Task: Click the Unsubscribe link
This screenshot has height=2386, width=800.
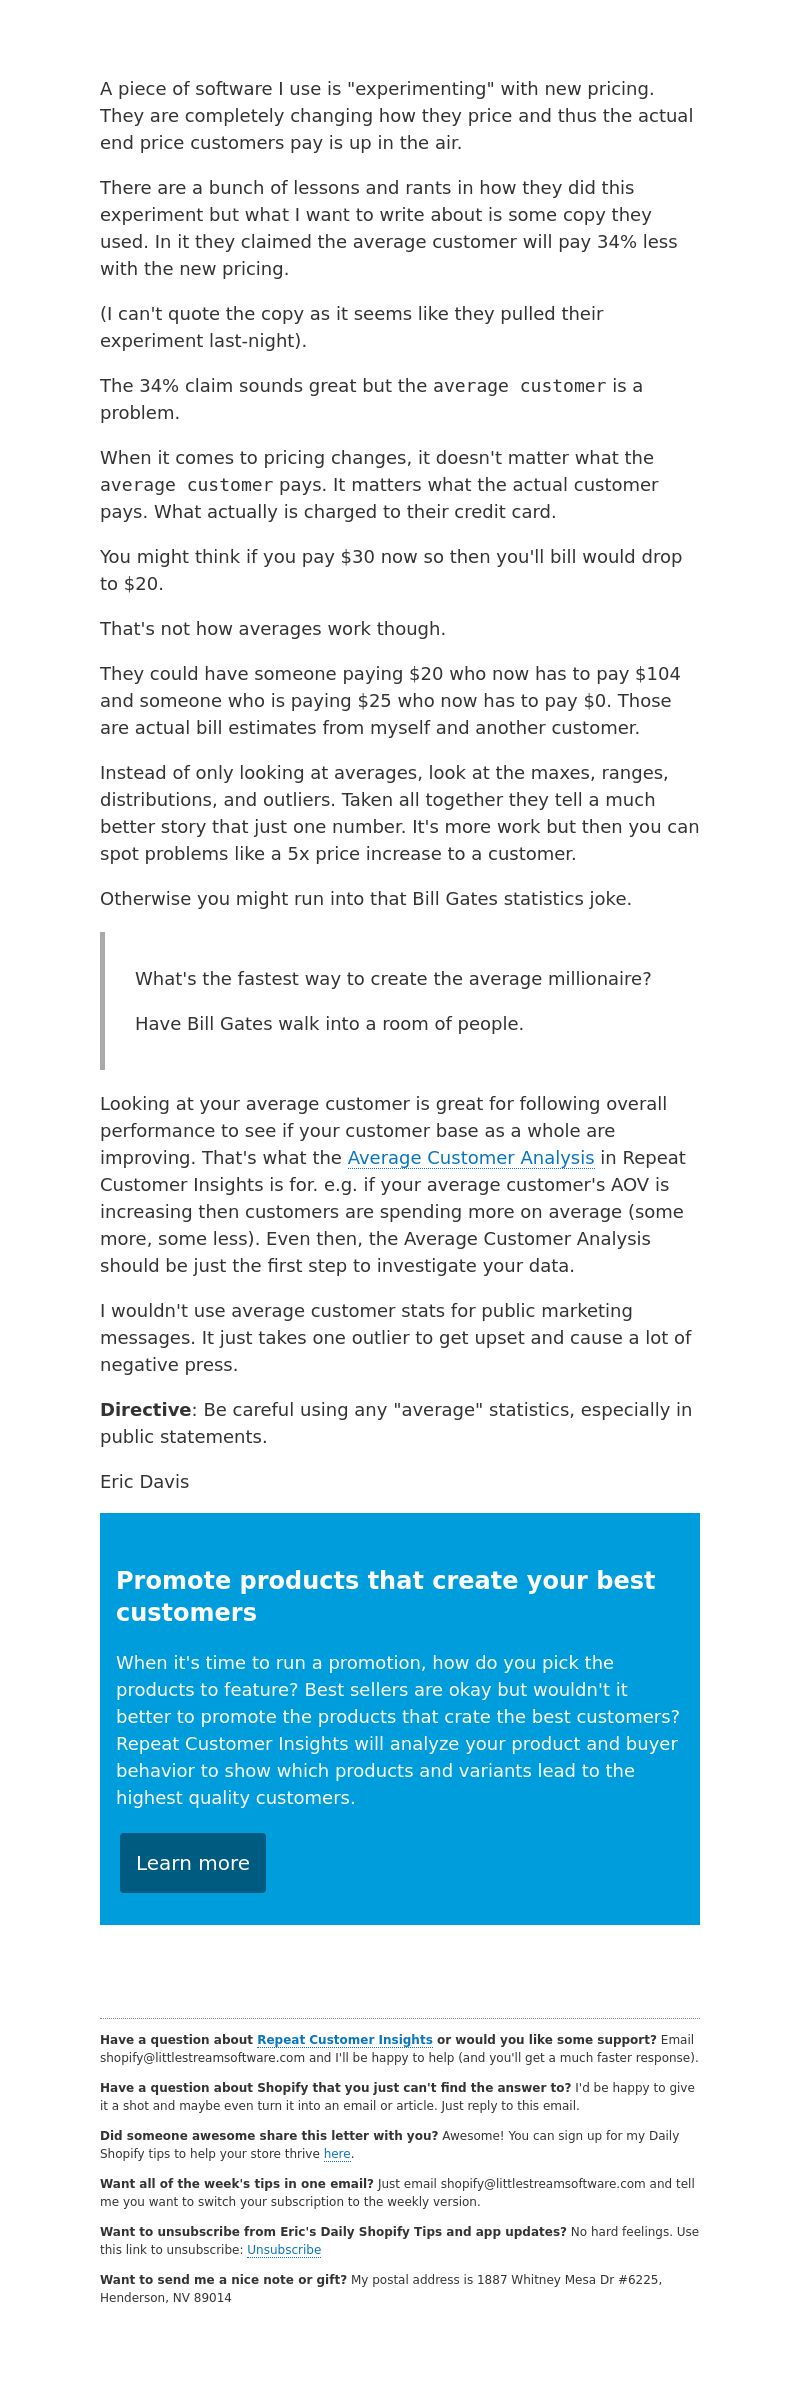Action: click(284, 2249)
